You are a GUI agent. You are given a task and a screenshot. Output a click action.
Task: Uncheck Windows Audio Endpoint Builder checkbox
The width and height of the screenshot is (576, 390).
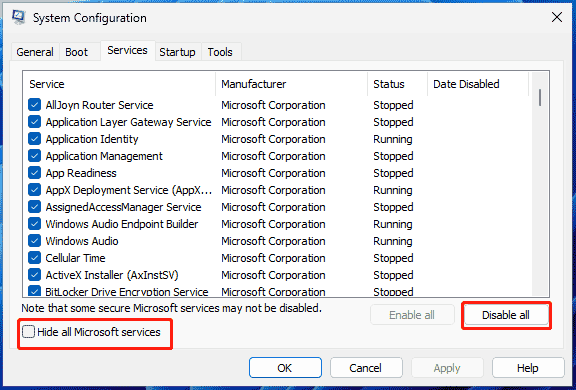click(35, 224)
